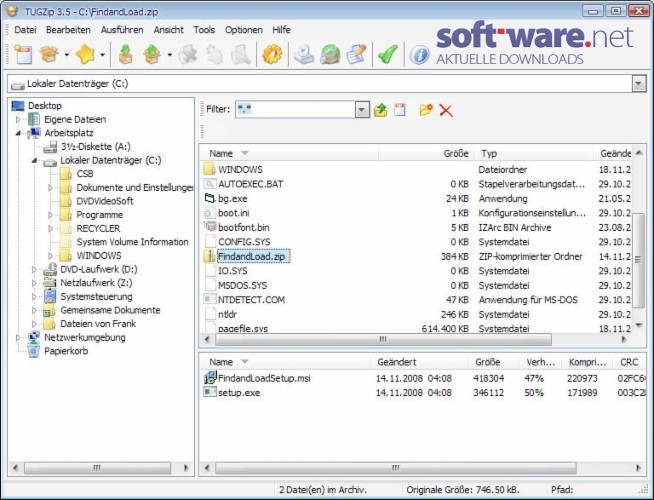Click the open archive box icon

49,54
